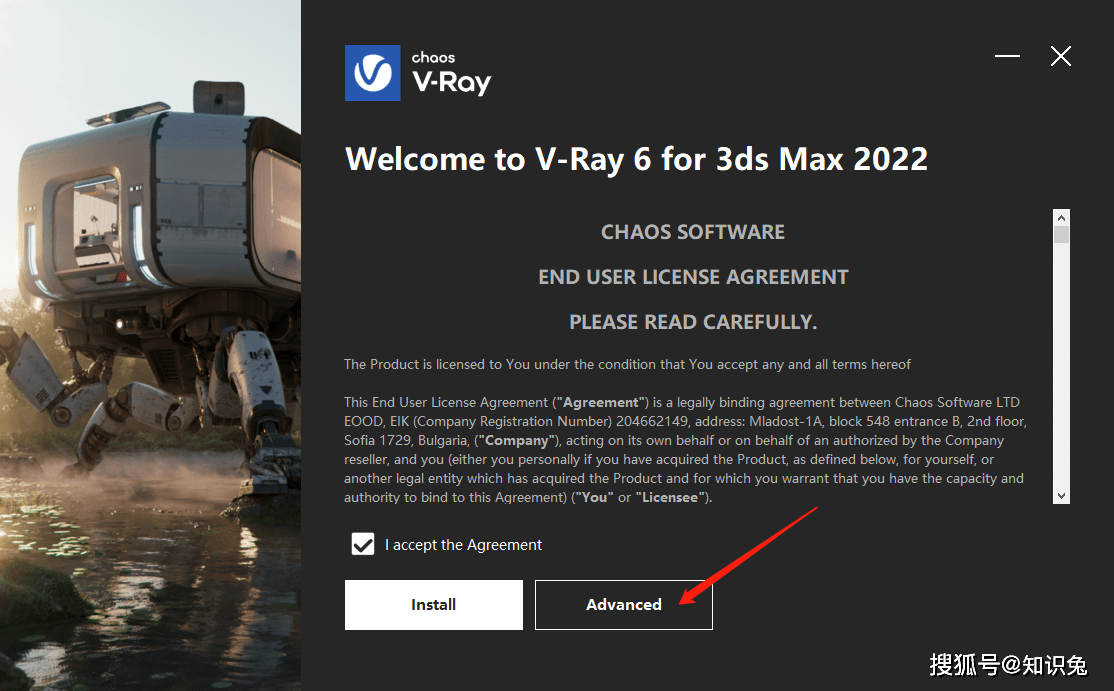
Task: Click the license scrollbar down arrow
Action: [1061, 496]
